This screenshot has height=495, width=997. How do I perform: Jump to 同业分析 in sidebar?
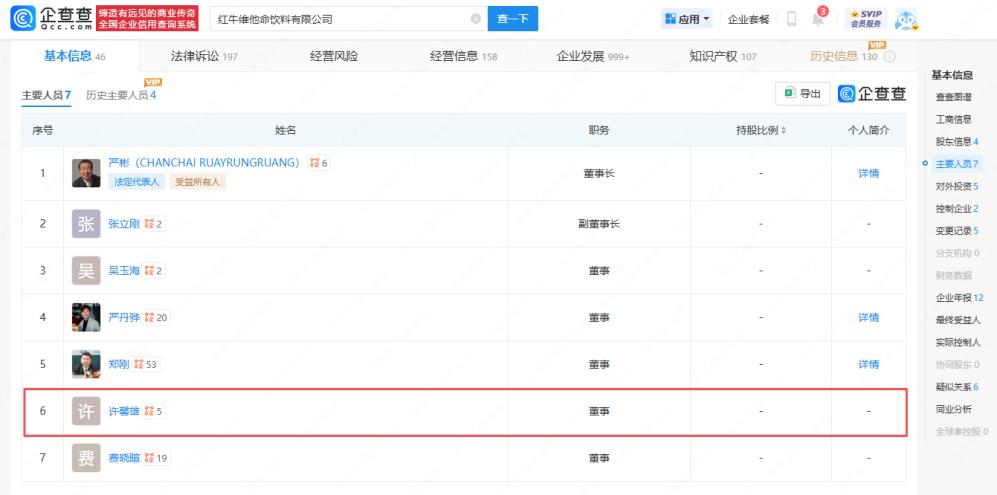pos(953,409)
